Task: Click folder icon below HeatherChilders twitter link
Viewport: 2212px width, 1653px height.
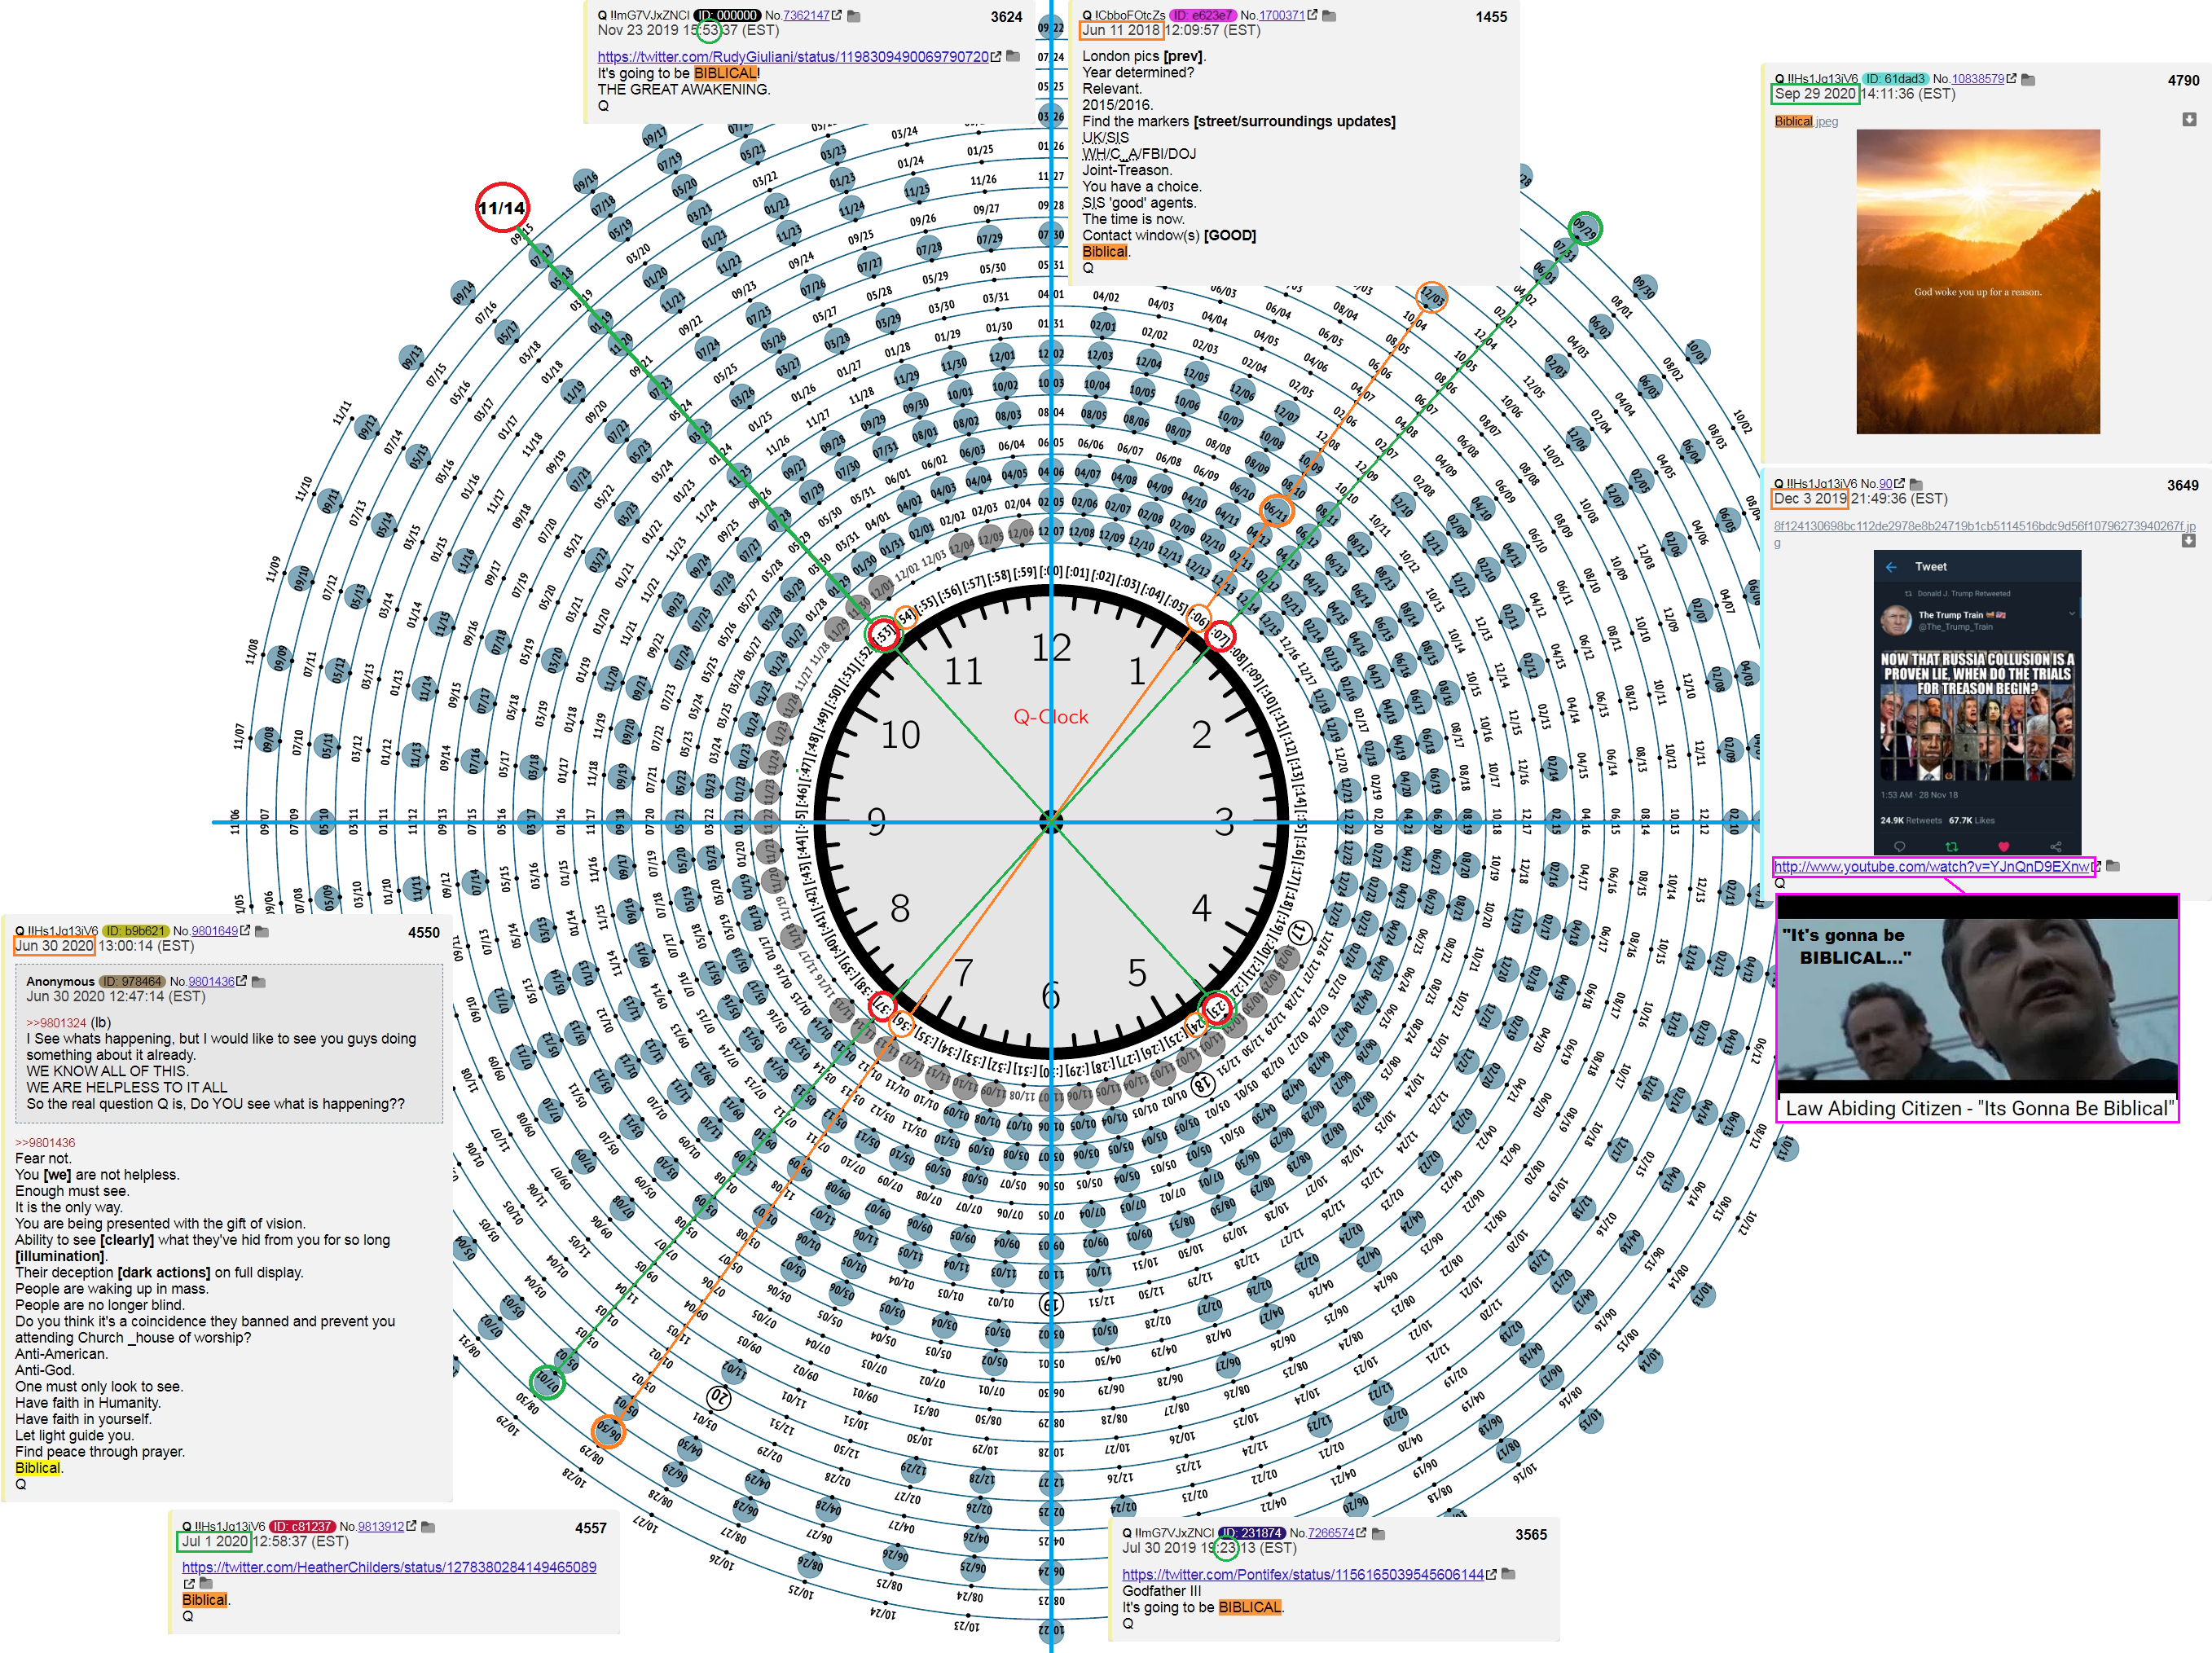Action: coord(206,1583)
